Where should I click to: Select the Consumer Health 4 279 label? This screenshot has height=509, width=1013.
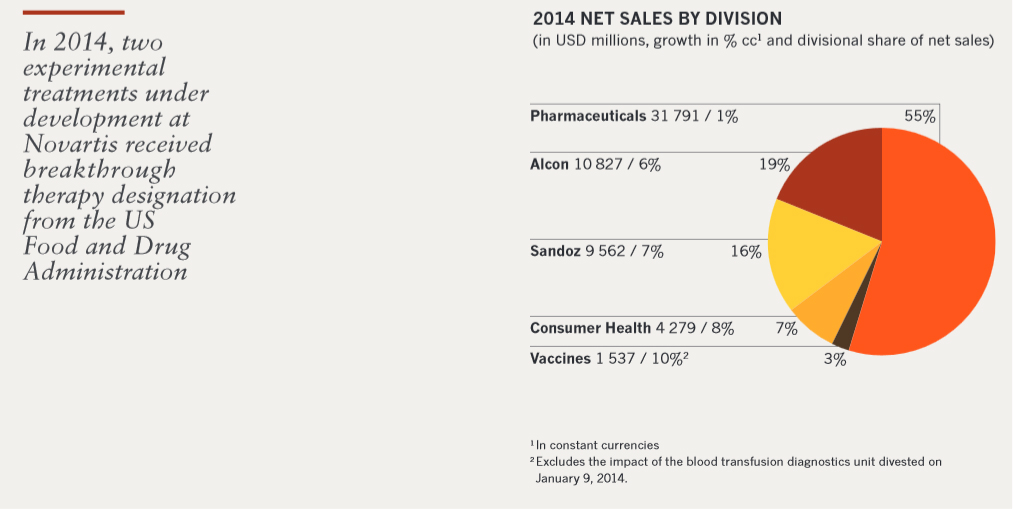[x=632, y=328]
